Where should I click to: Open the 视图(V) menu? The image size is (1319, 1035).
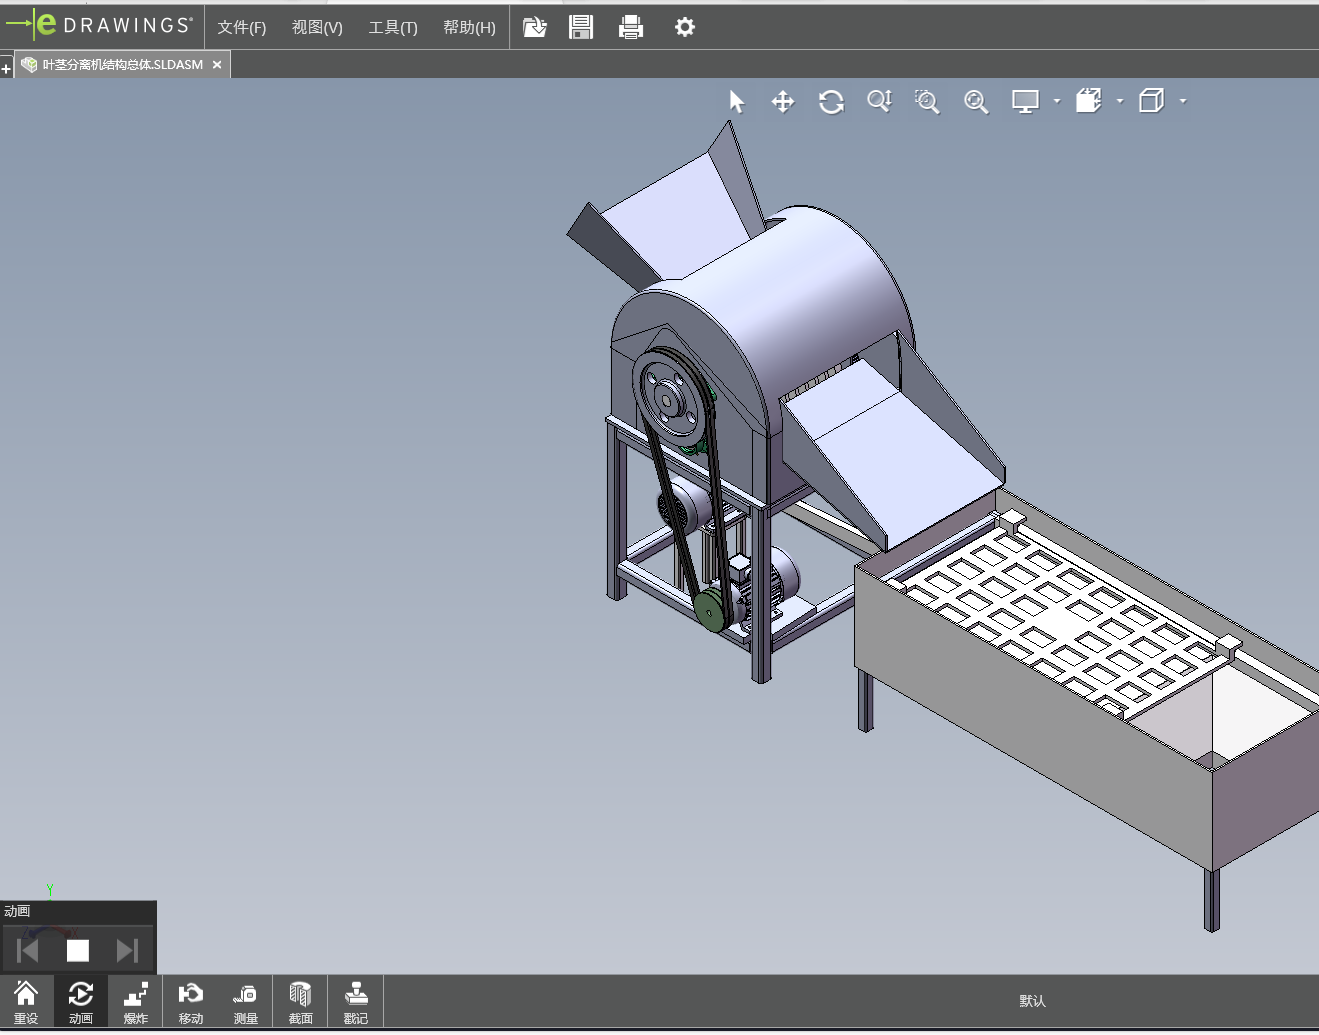(317, 27)
